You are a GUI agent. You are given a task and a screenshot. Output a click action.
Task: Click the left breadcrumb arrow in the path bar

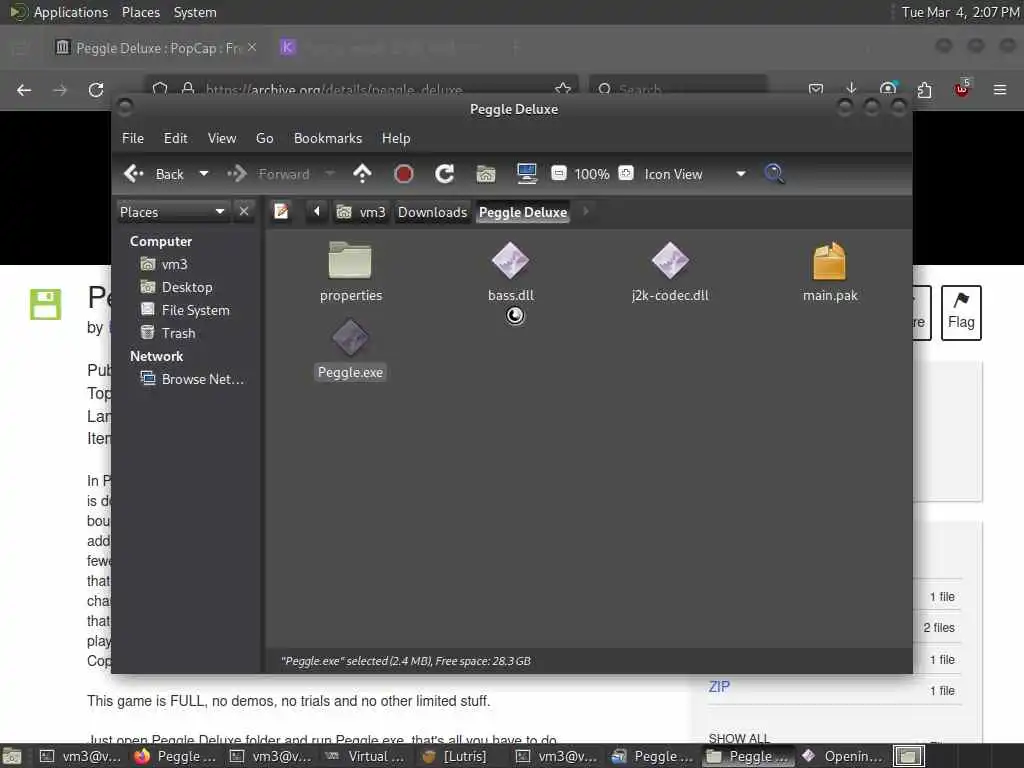click(317, 212)
